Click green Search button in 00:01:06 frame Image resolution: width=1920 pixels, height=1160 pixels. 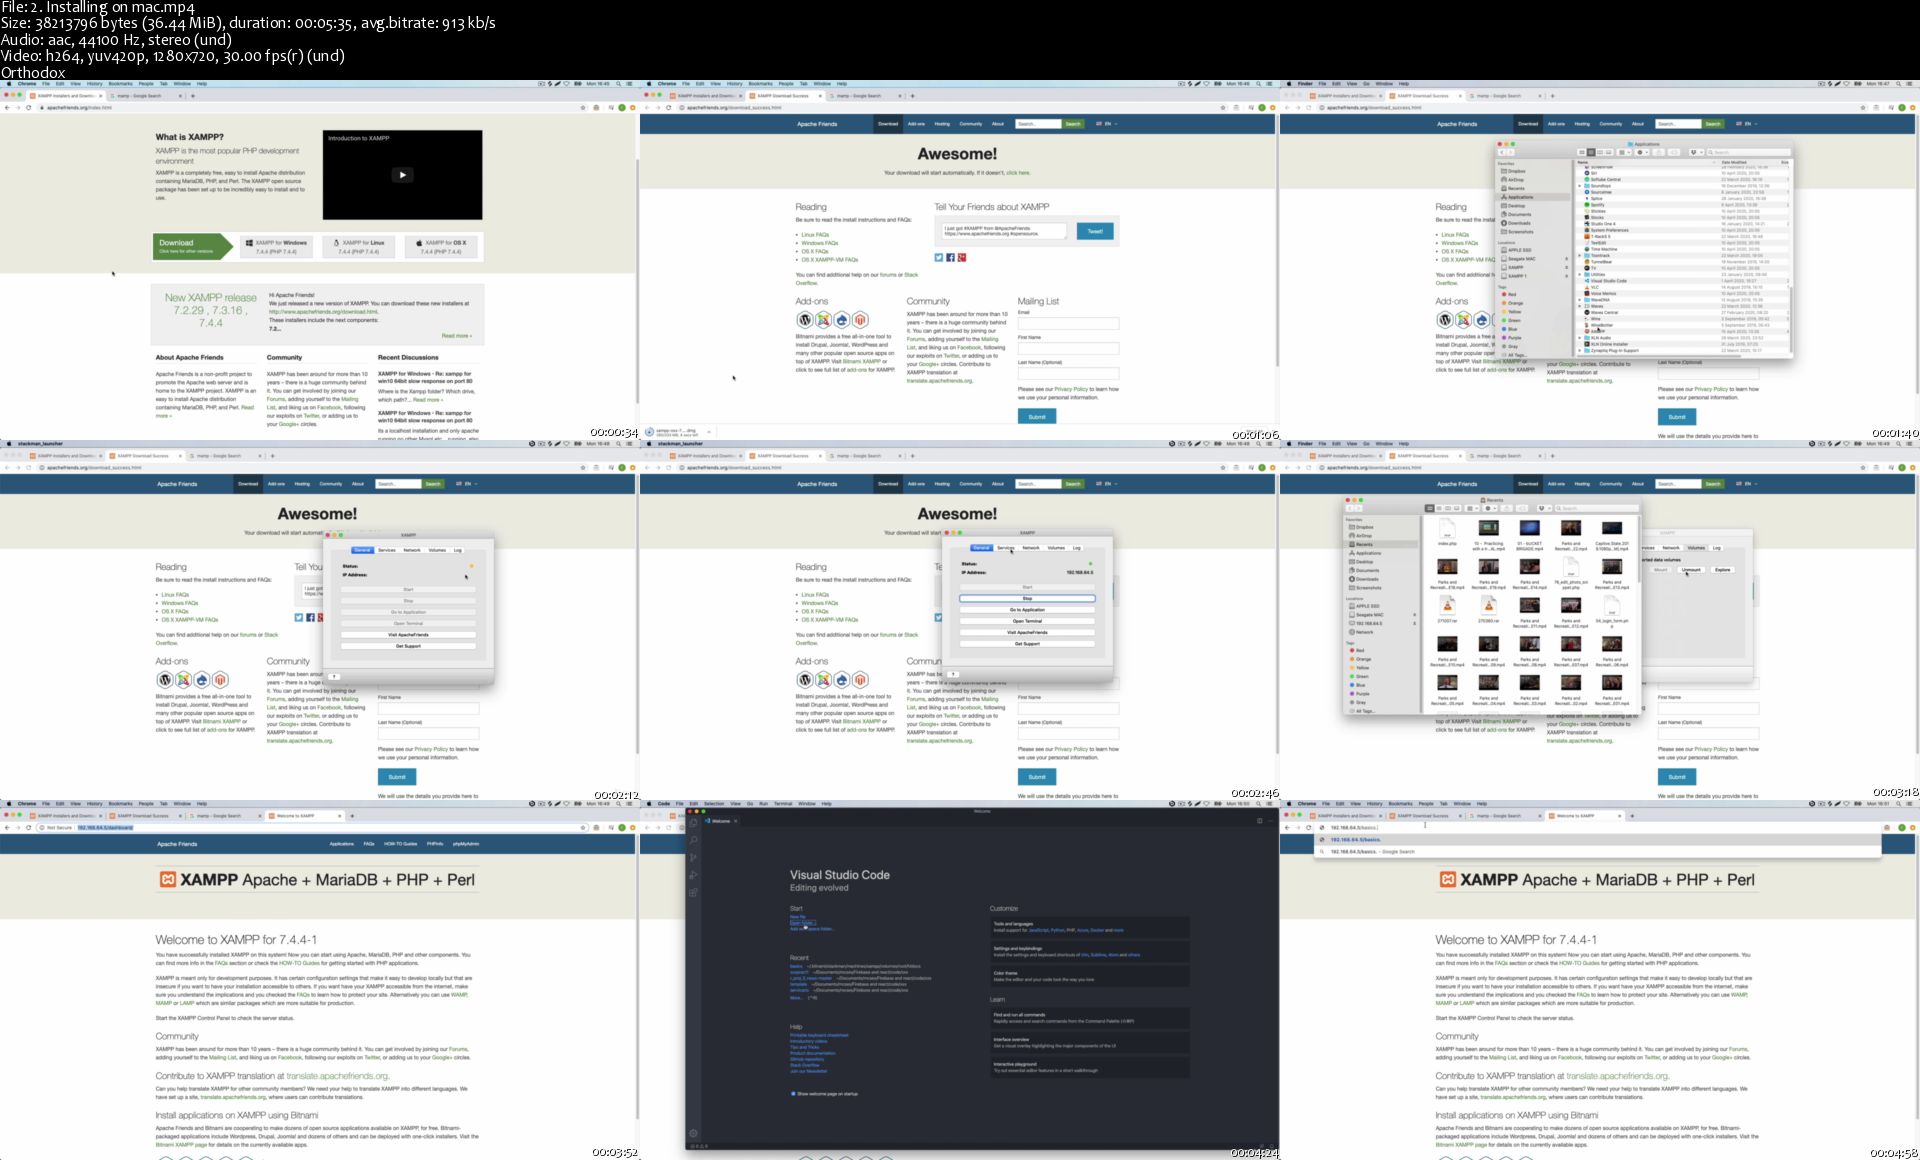1073,124
